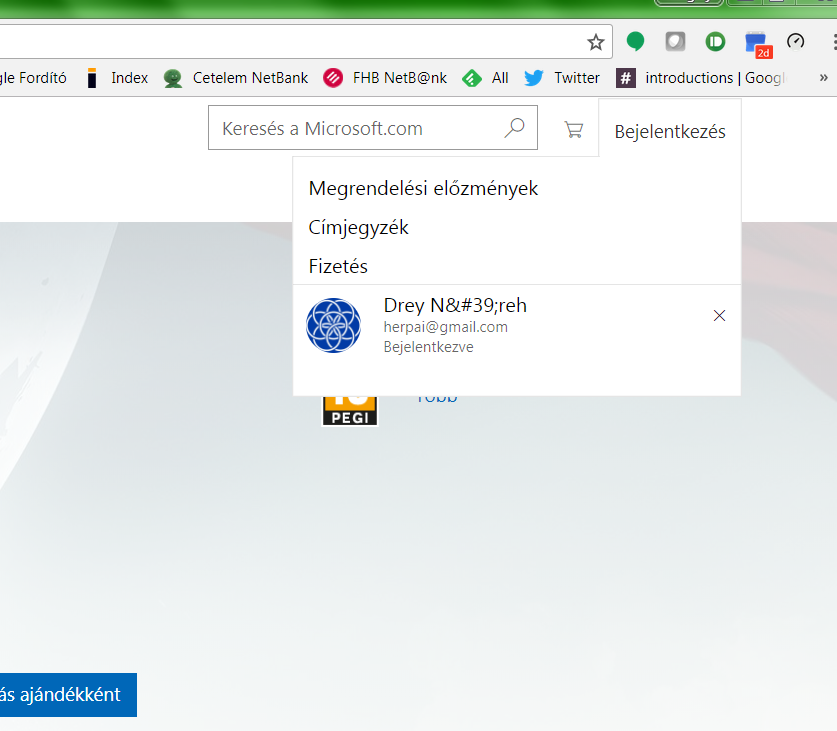Open the Fordító translator bookmark
Image resolution: width=837 pixels, height=731 pixels.
click(33, 78)
